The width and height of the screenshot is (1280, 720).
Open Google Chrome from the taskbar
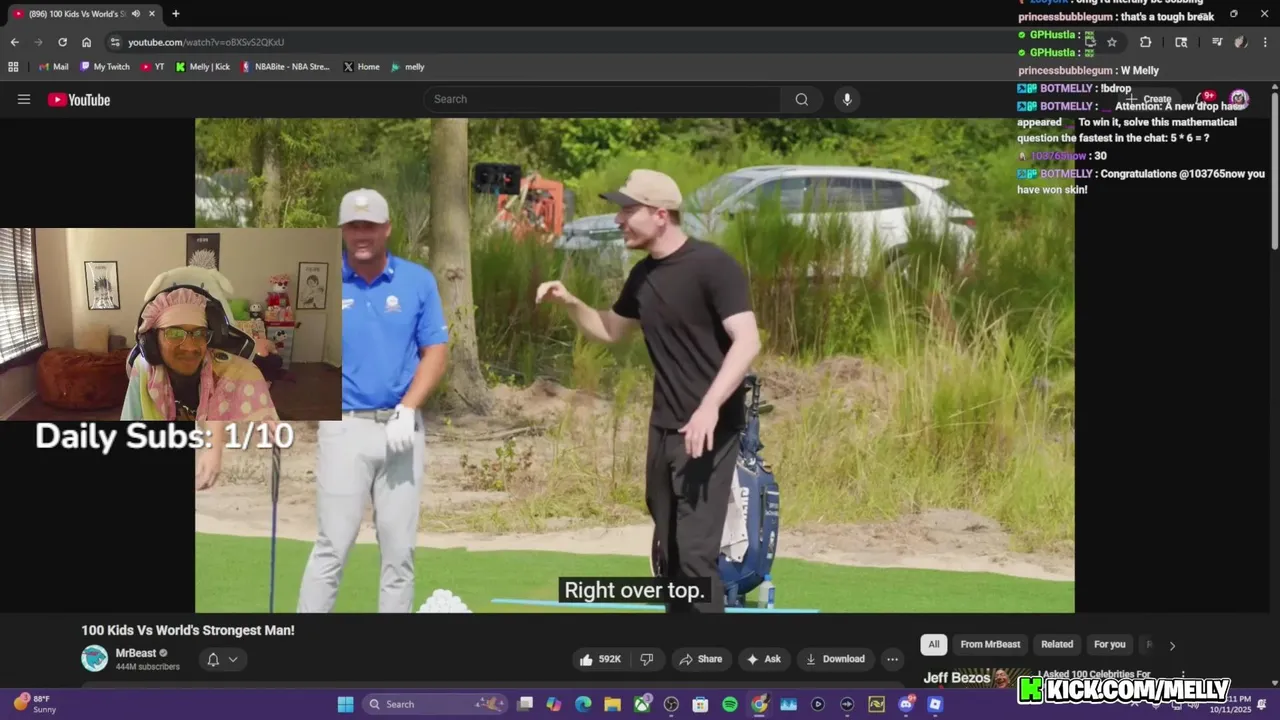point(759,704)
